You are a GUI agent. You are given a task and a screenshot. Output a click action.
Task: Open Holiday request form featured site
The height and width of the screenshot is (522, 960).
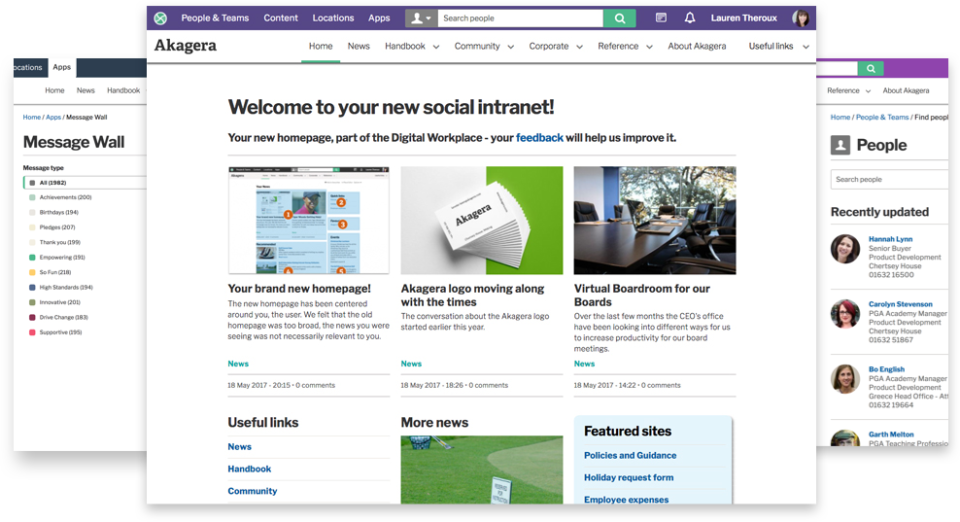pos(629,477)
